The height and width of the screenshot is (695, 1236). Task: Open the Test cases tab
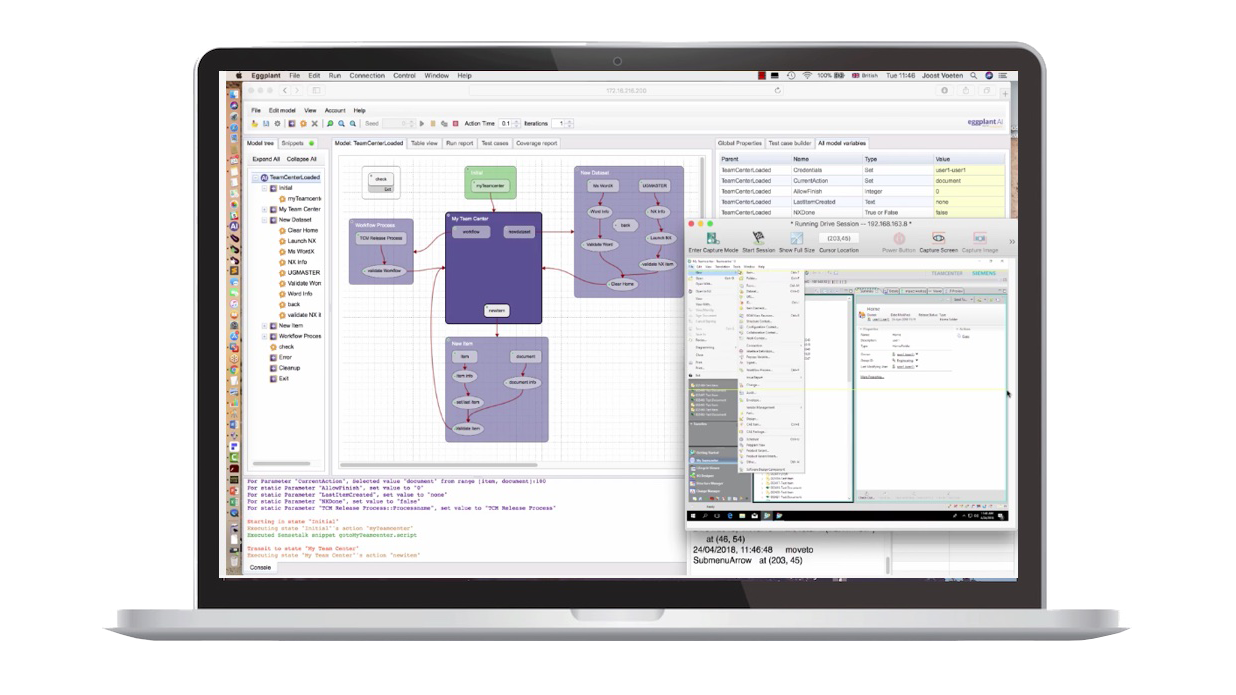point(495,143)
